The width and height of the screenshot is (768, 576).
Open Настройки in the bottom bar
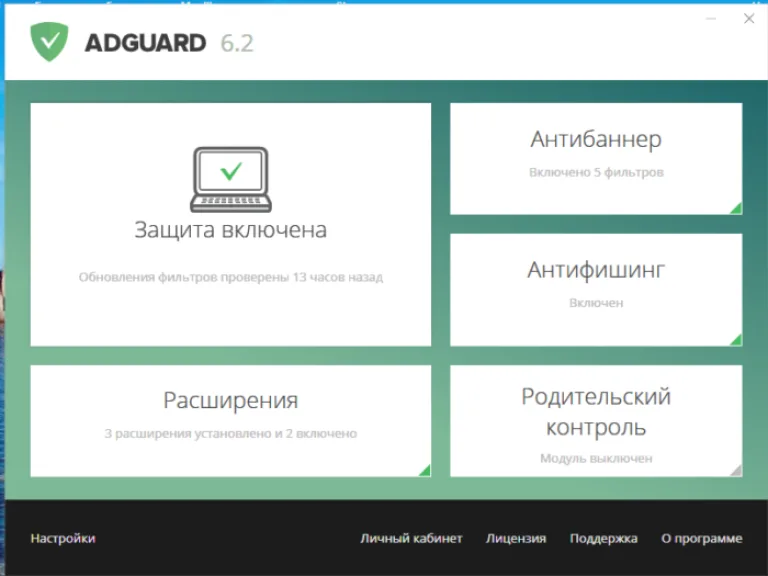[63, 538]
